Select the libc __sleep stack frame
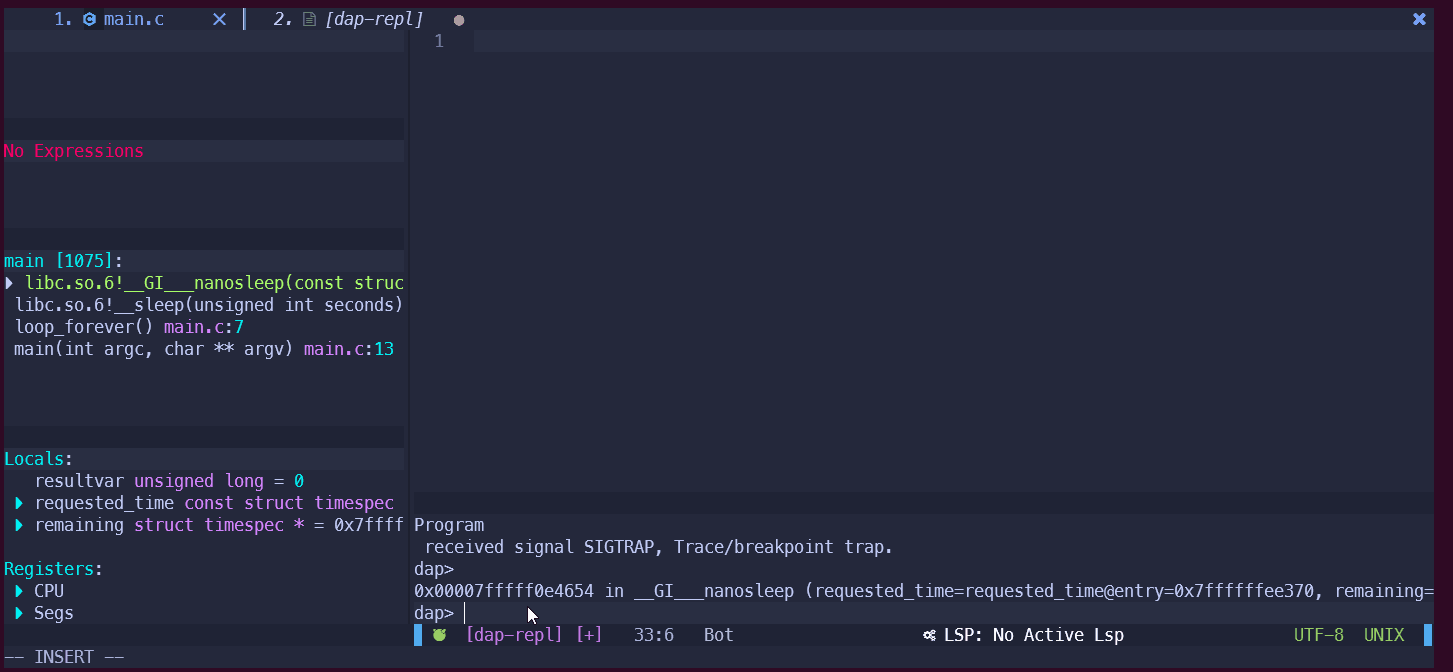Viewport: 1453px width, 672px height. pyautogui.click(x=209, y=305)
